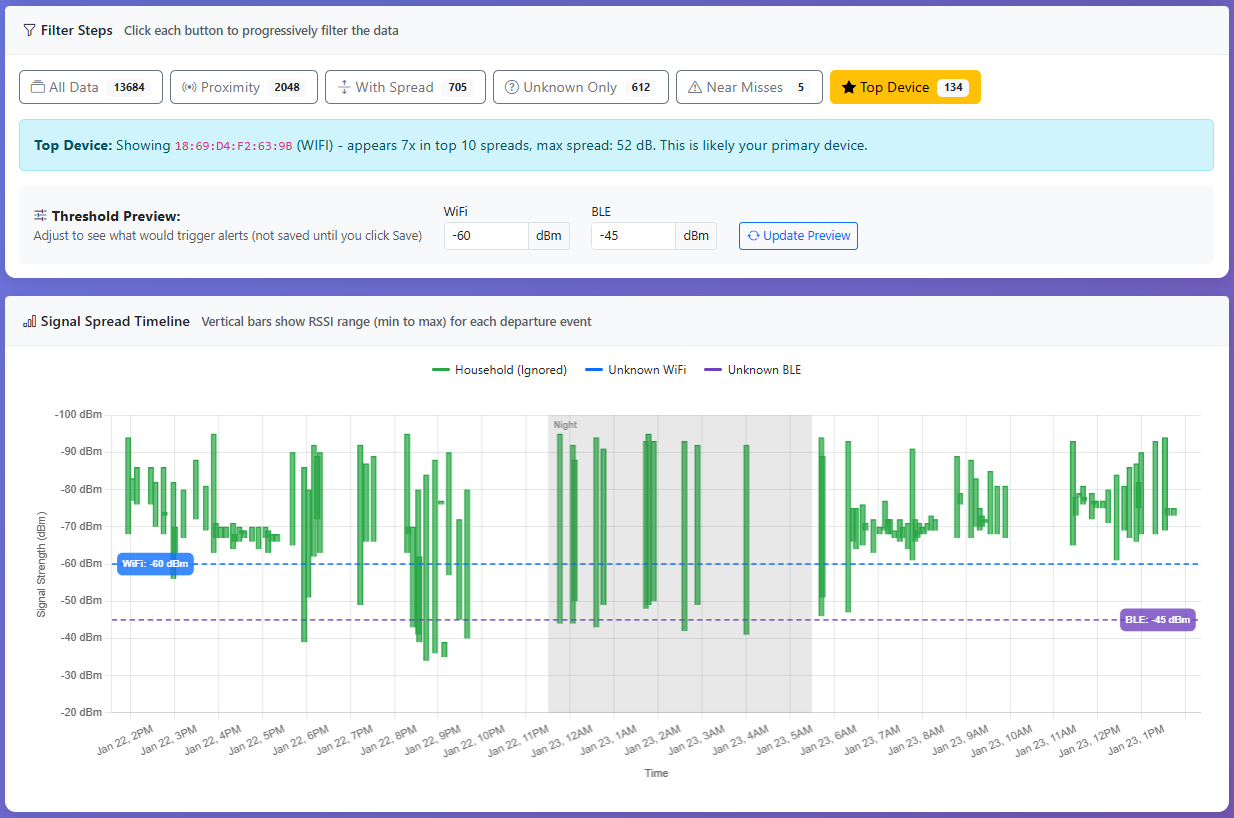Click the funnel icon beside Filter Steps
The height and width of the screenshot is (818, 1234).
click(29, 31)
